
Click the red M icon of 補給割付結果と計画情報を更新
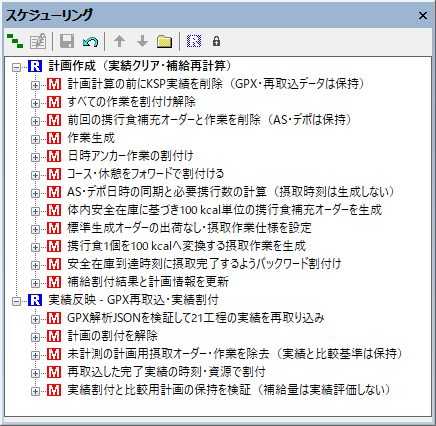[x=54, y=282]
